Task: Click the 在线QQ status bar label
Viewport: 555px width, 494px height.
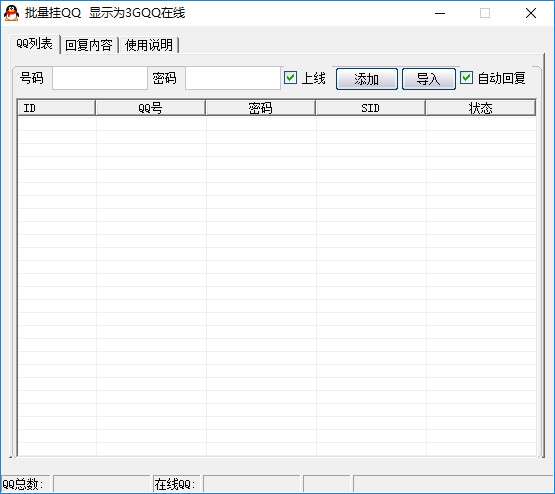Action: pos(175,484)
